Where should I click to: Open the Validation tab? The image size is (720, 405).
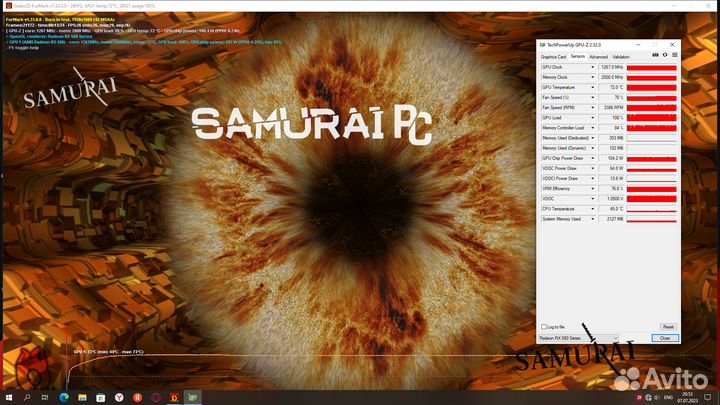click(621, 57)
